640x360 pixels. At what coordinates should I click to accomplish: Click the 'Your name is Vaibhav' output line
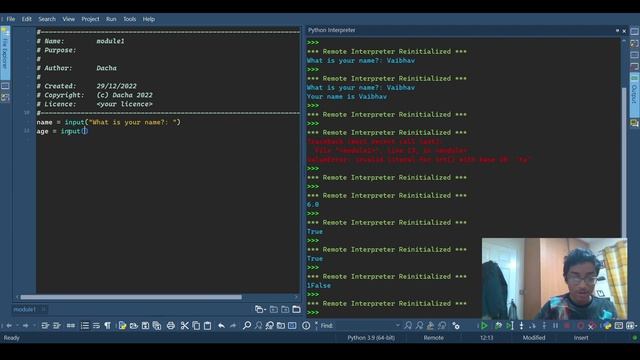tap(347, 97)
